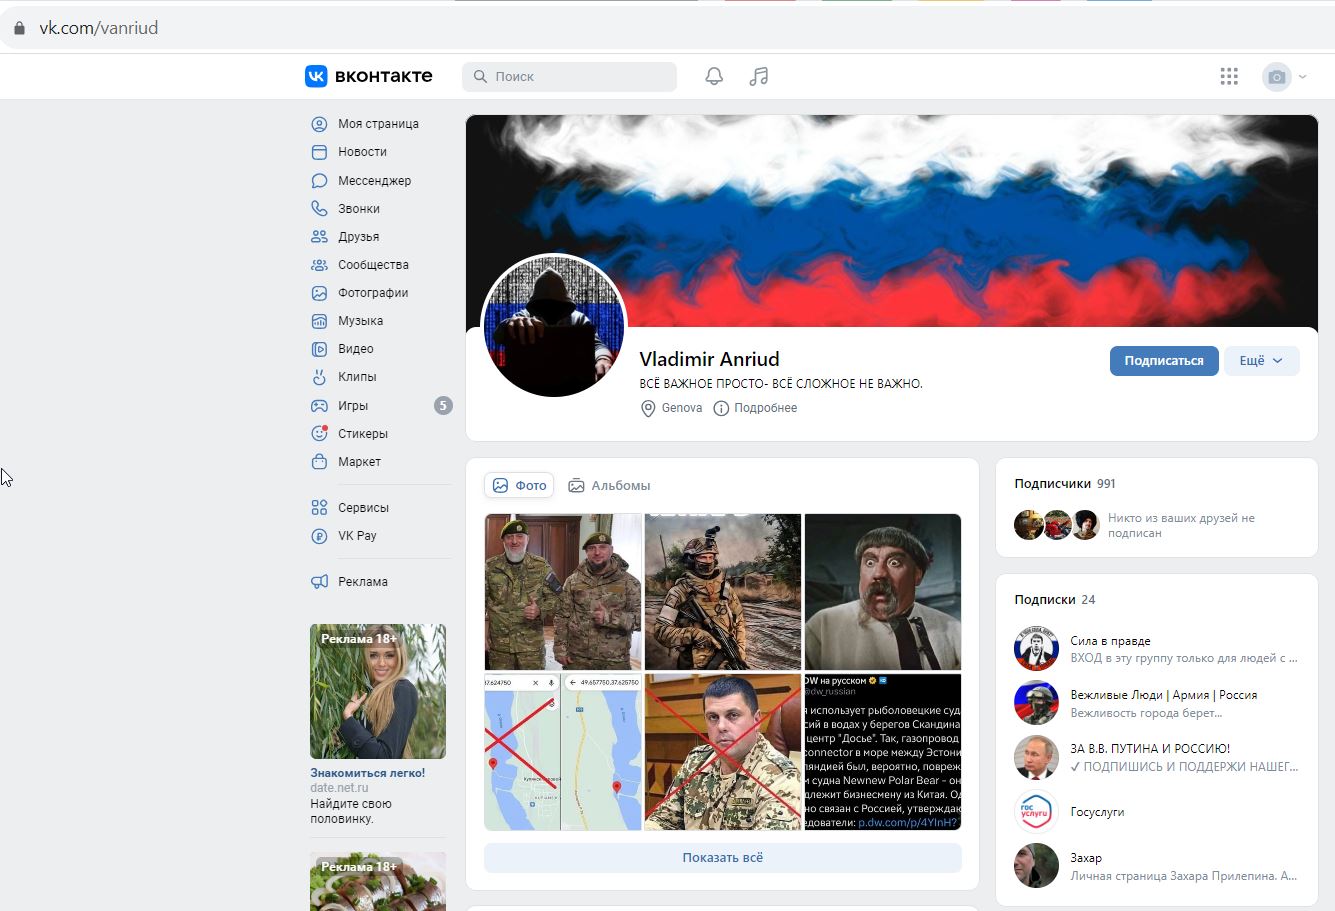
Task: Click the Захар avatar
Action: (x=1036, y=865)
